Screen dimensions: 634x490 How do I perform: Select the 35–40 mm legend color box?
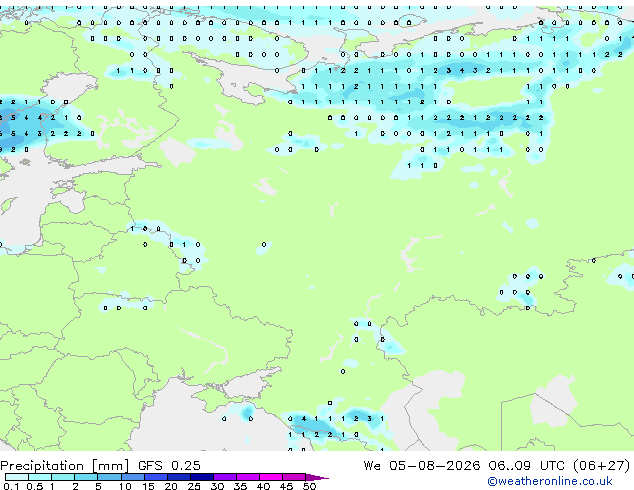click(248, 477)
